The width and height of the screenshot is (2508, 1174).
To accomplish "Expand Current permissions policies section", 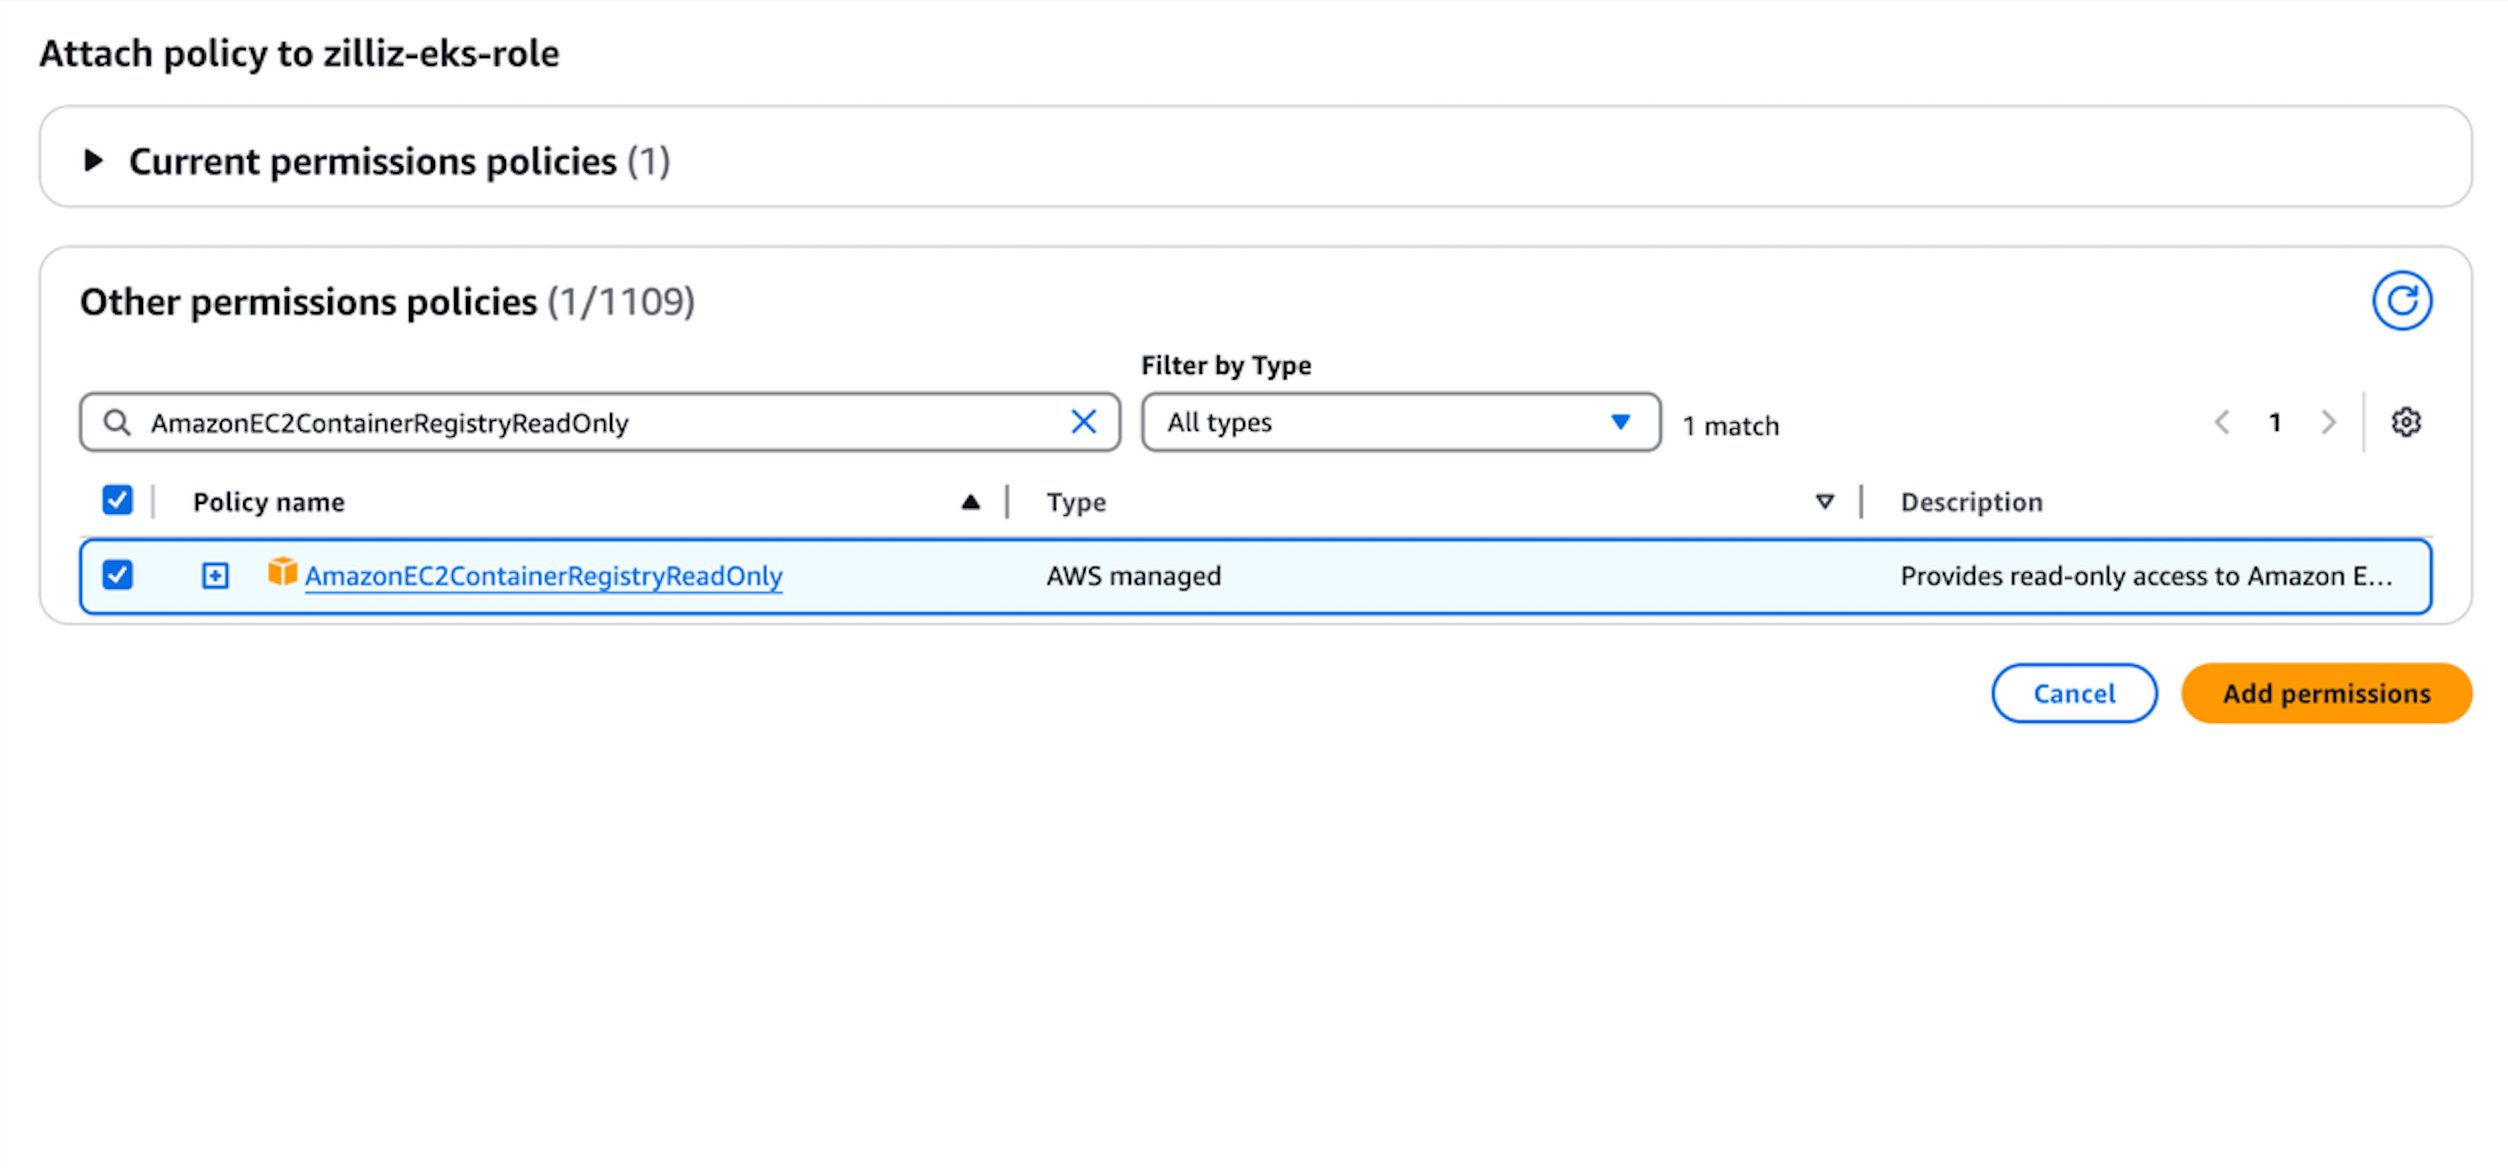I will pos(93,161).
